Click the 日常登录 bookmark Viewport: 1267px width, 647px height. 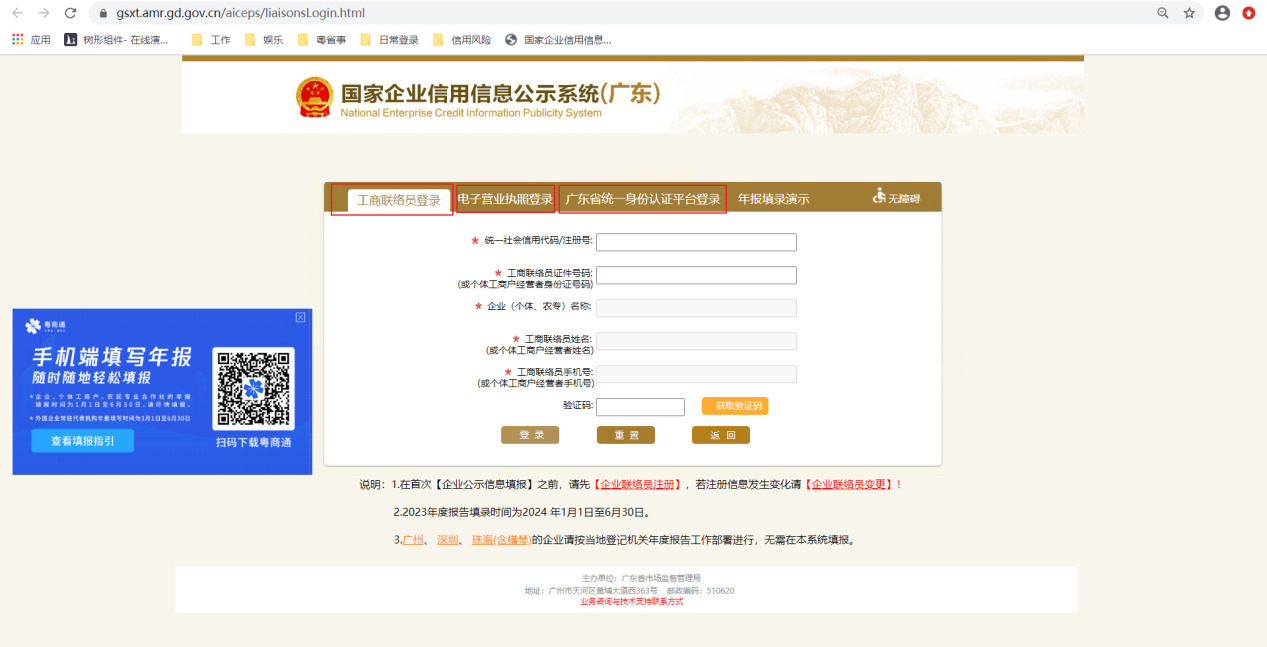(390, 41)
